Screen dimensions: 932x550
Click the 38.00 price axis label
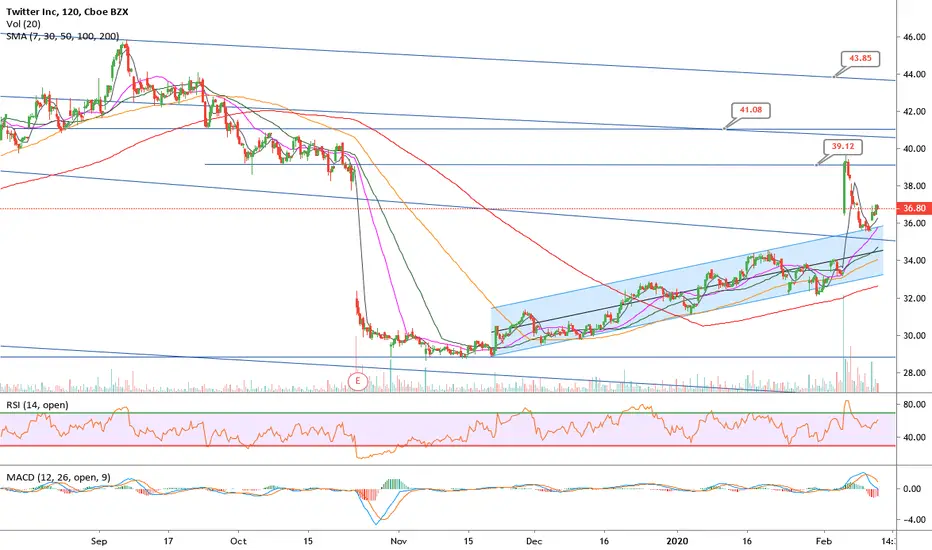914,186
